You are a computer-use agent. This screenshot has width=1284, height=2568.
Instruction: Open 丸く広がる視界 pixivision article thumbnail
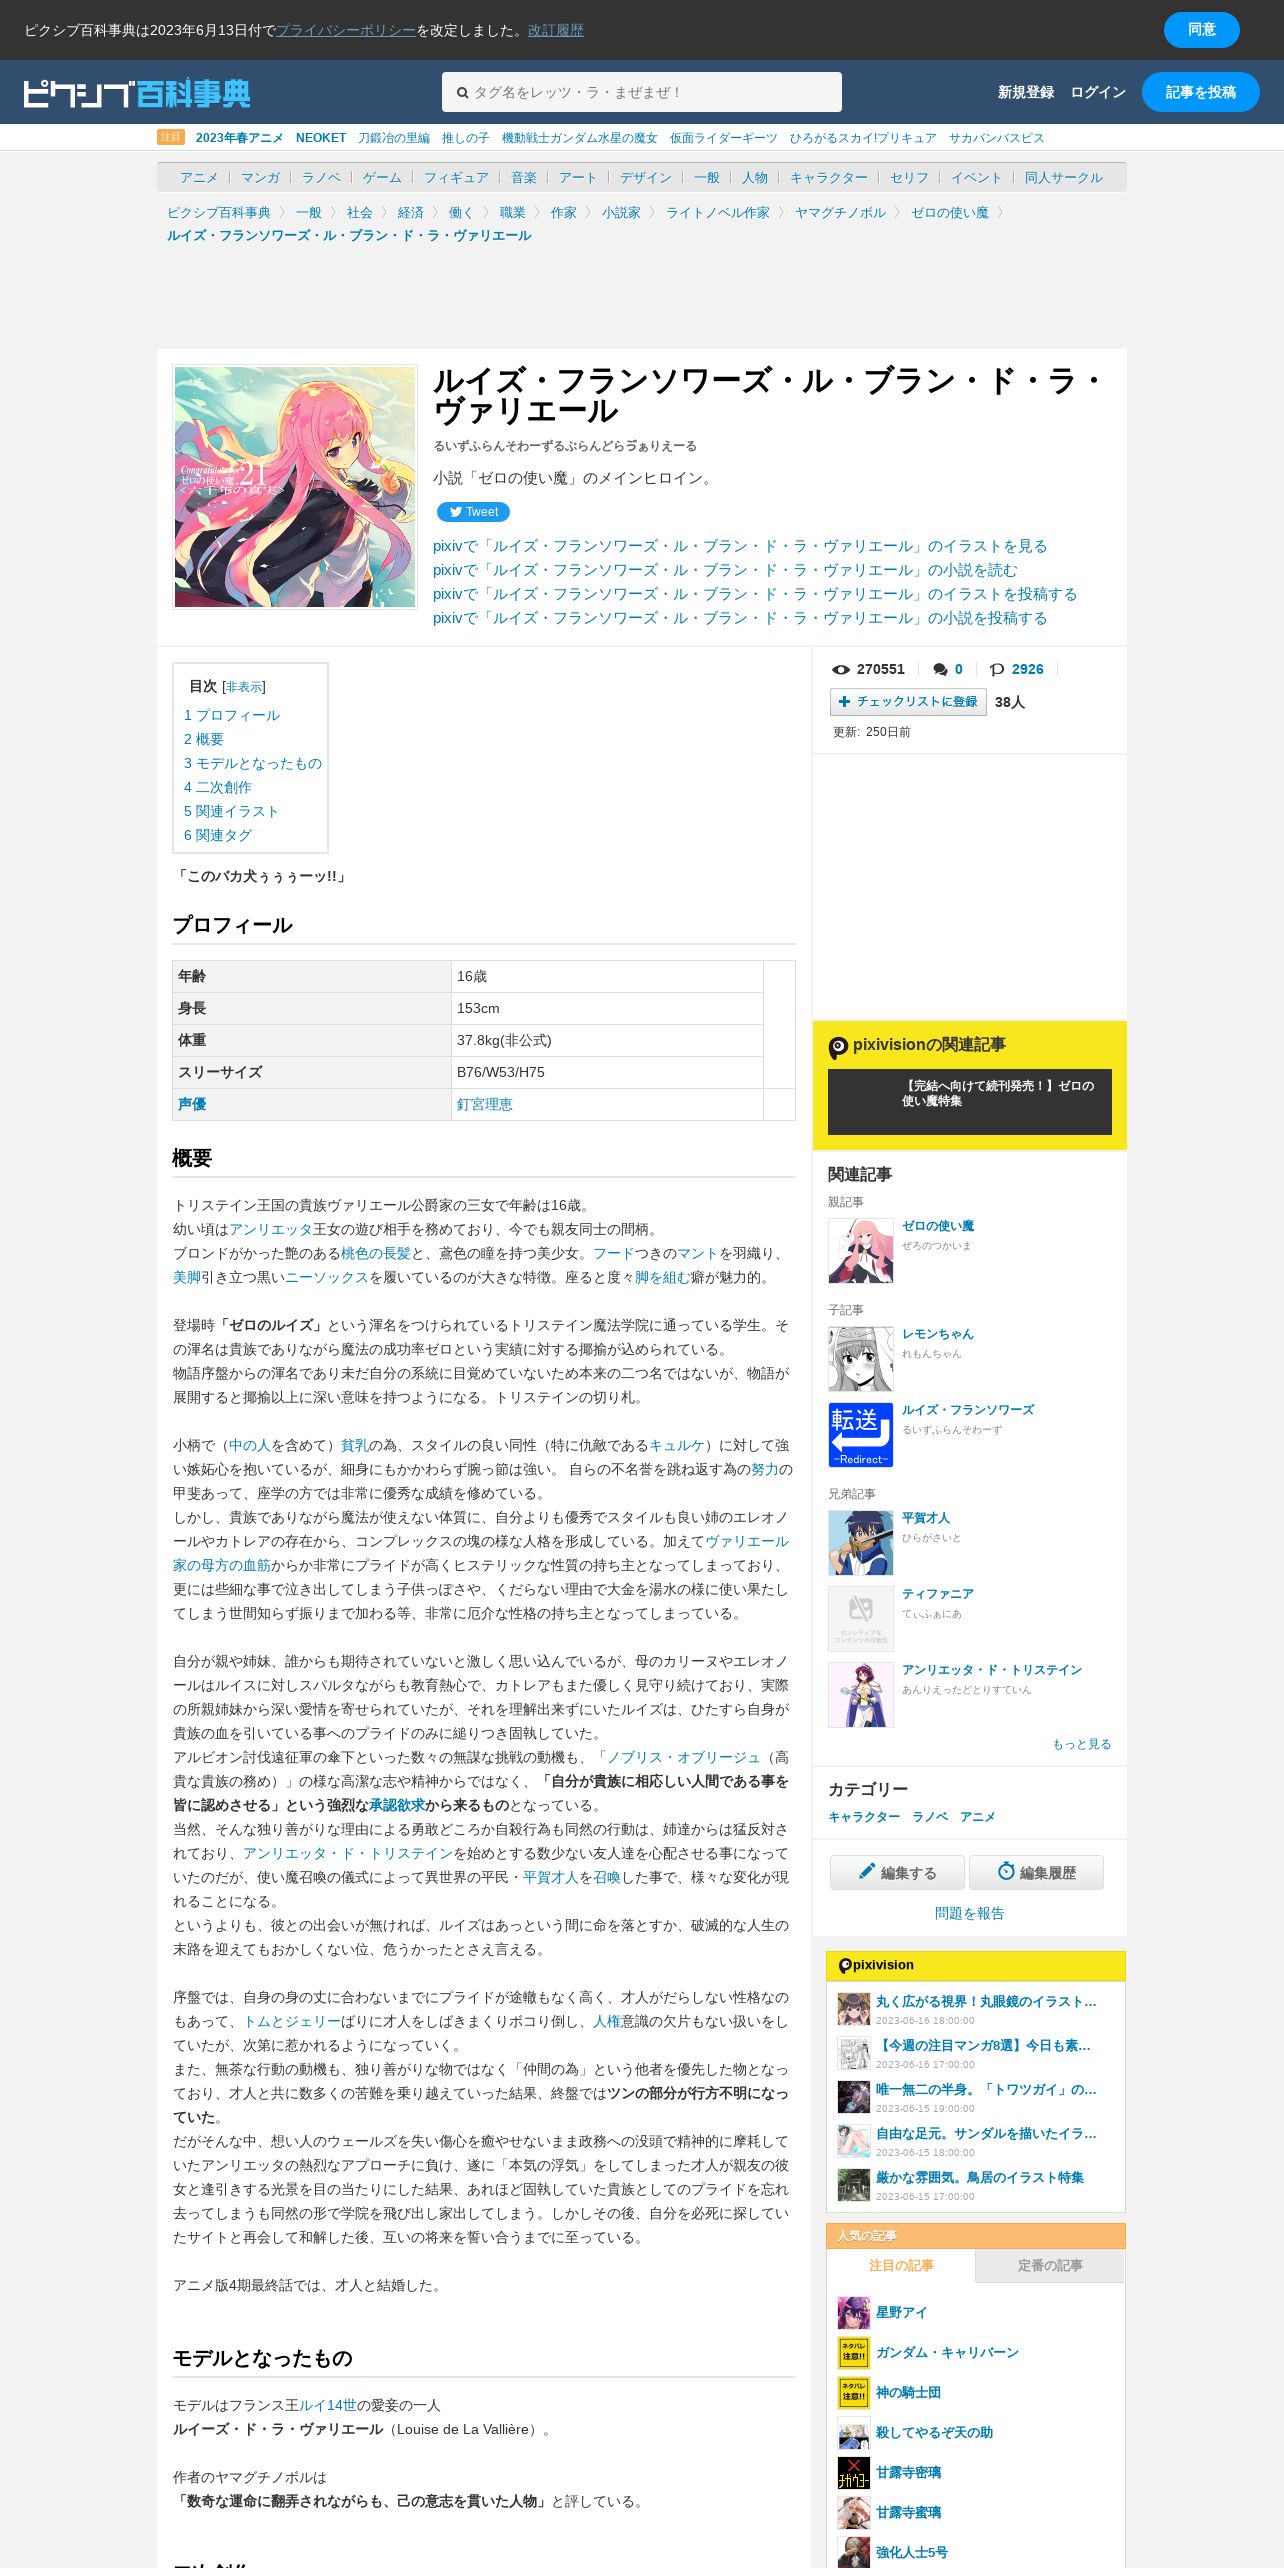click(x=853, y=2009)
